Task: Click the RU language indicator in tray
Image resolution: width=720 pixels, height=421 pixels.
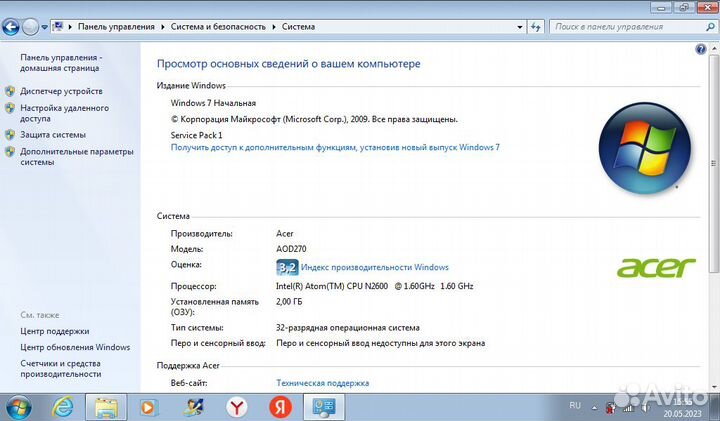Action: [x=575, y=405]
